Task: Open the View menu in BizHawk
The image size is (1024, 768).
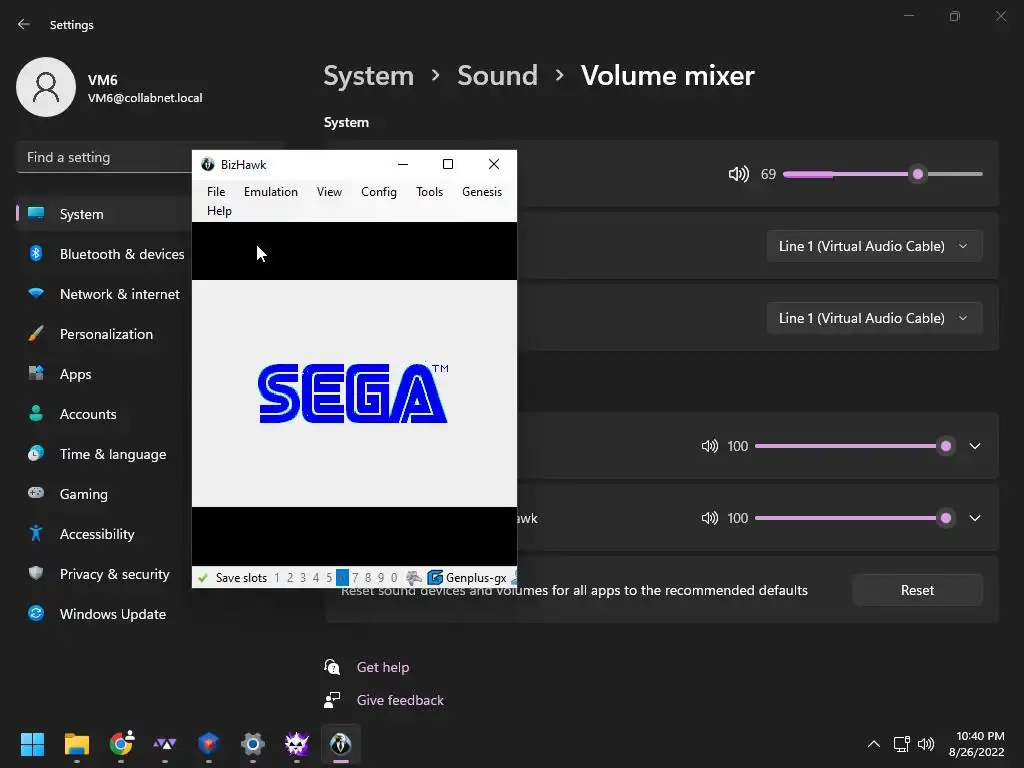Action: point(329,192)
